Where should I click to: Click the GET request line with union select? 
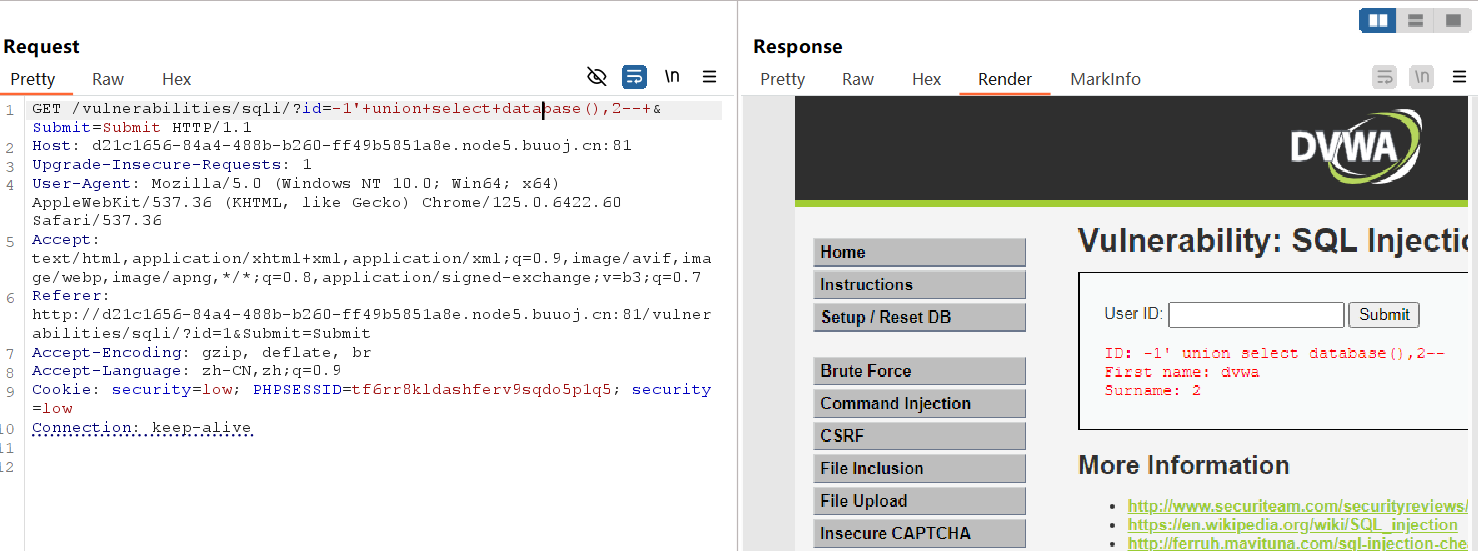[x=346, y=109]
